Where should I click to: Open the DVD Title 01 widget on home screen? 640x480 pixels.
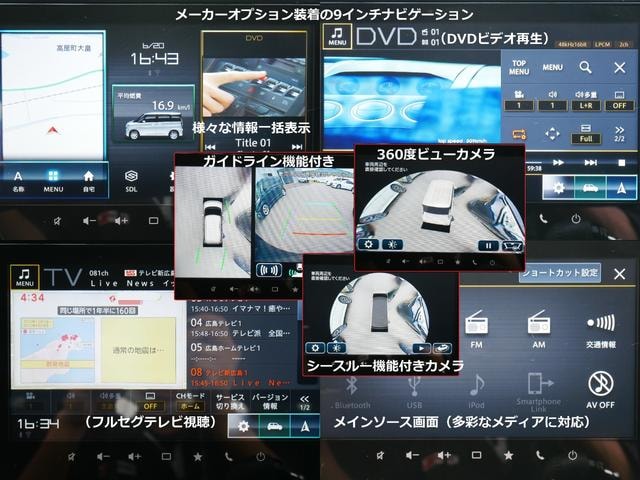coord(254,91)
